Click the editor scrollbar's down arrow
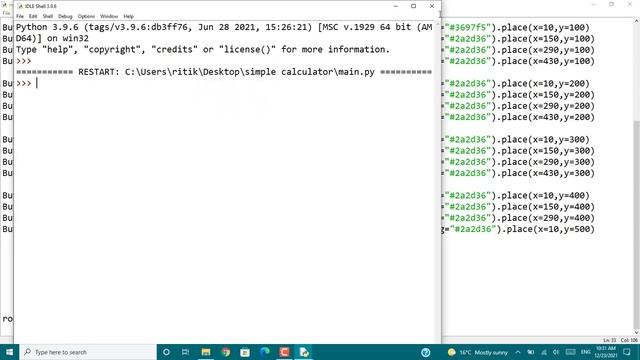 pos(636,333)
